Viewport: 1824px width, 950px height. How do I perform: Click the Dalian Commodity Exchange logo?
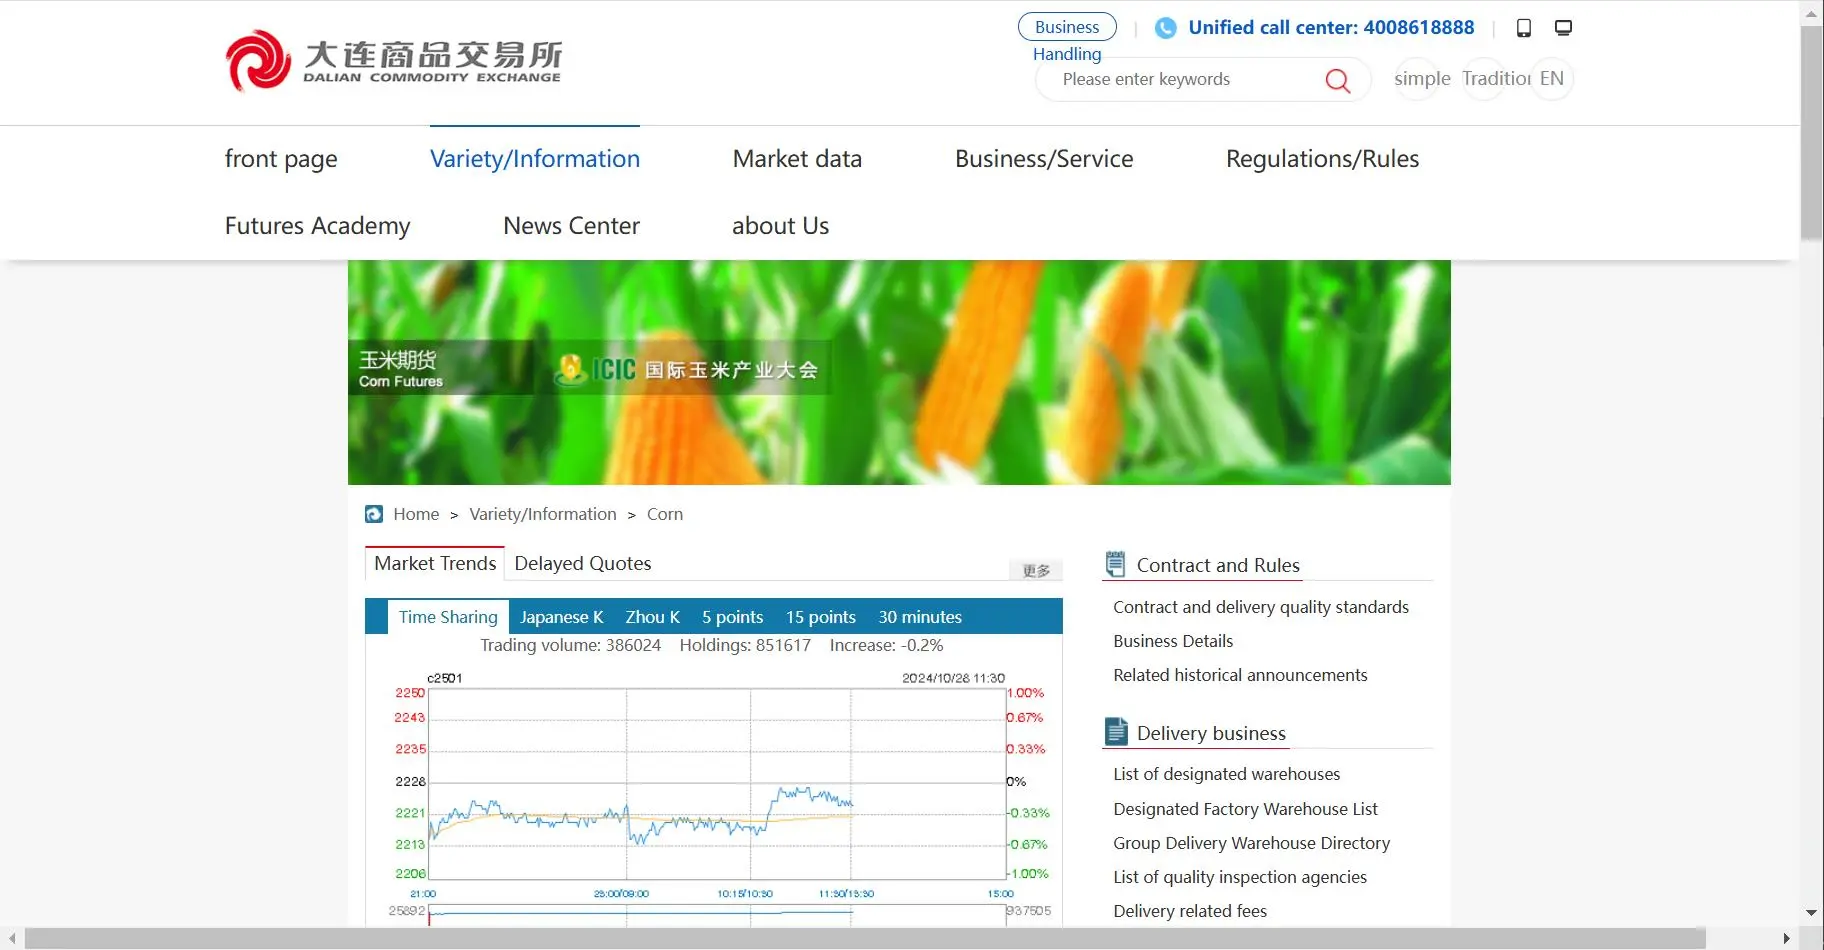(x=393, y=60)
